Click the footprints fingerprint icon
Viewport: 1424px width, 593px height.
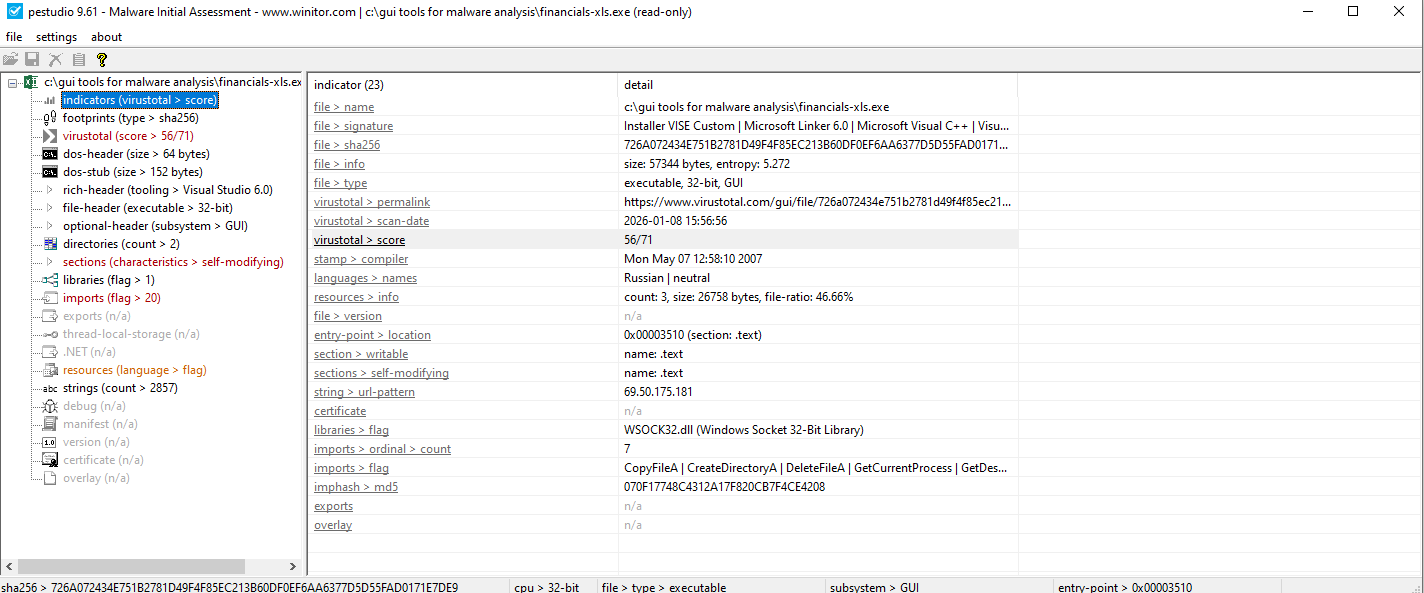(48, 117)
